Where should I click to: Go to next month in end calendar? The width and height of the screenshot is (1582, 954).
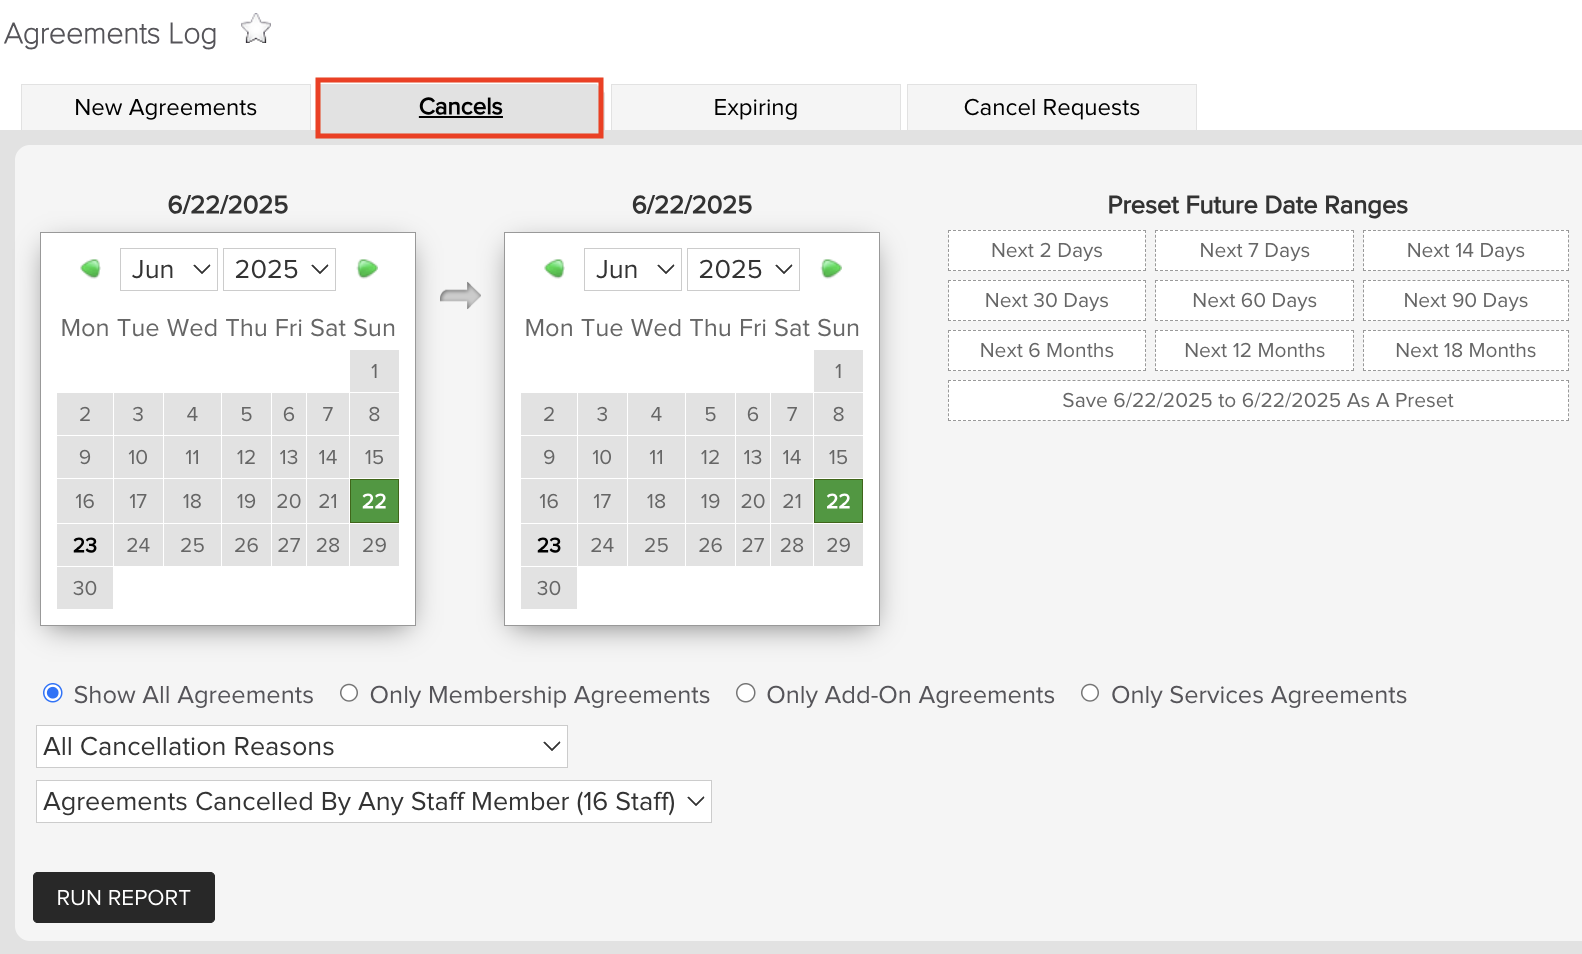(831, 268)
